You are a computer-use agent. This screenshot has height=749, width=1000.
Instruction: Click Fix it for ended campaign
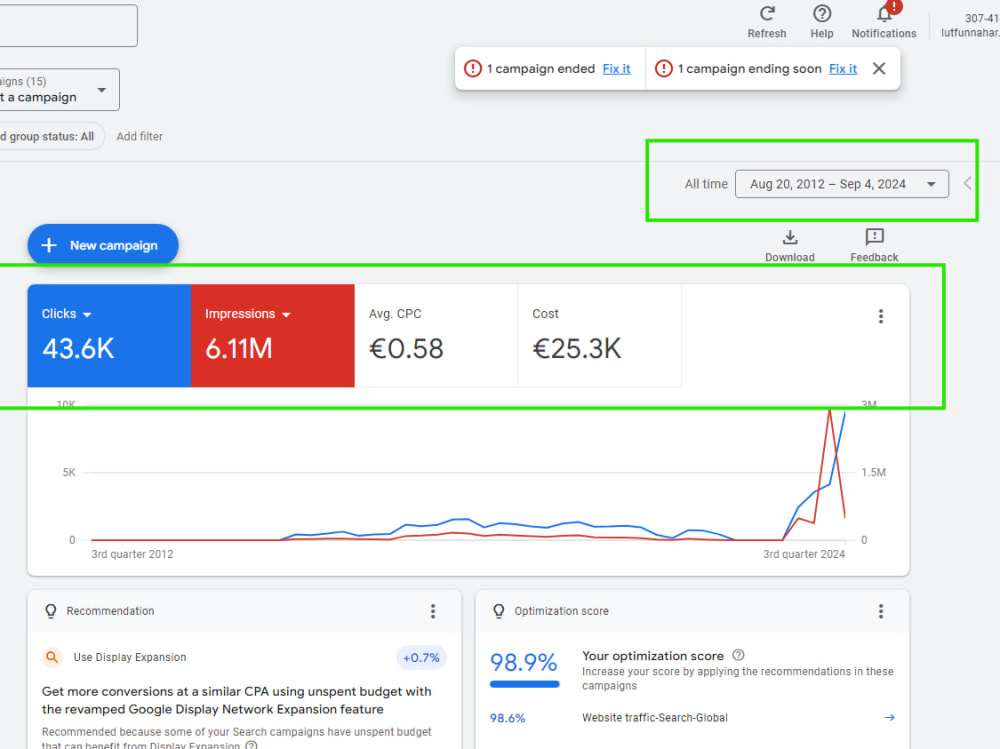[x=616, y=68]
